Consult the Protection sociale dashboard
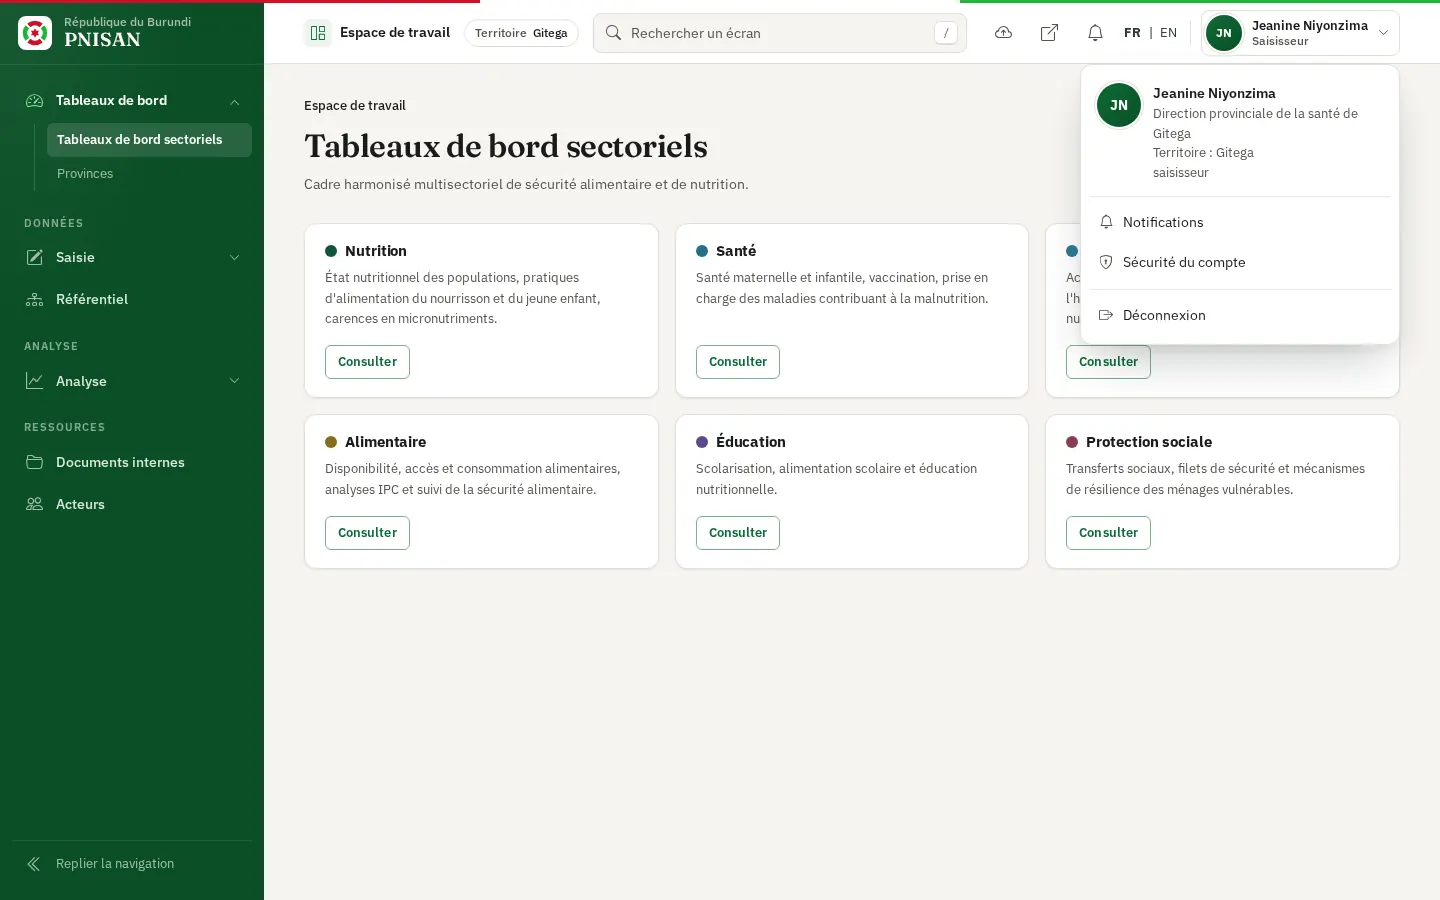The width and height of the screenshot is (1440, 900). pyautogui.click(x=1108, y=533)
